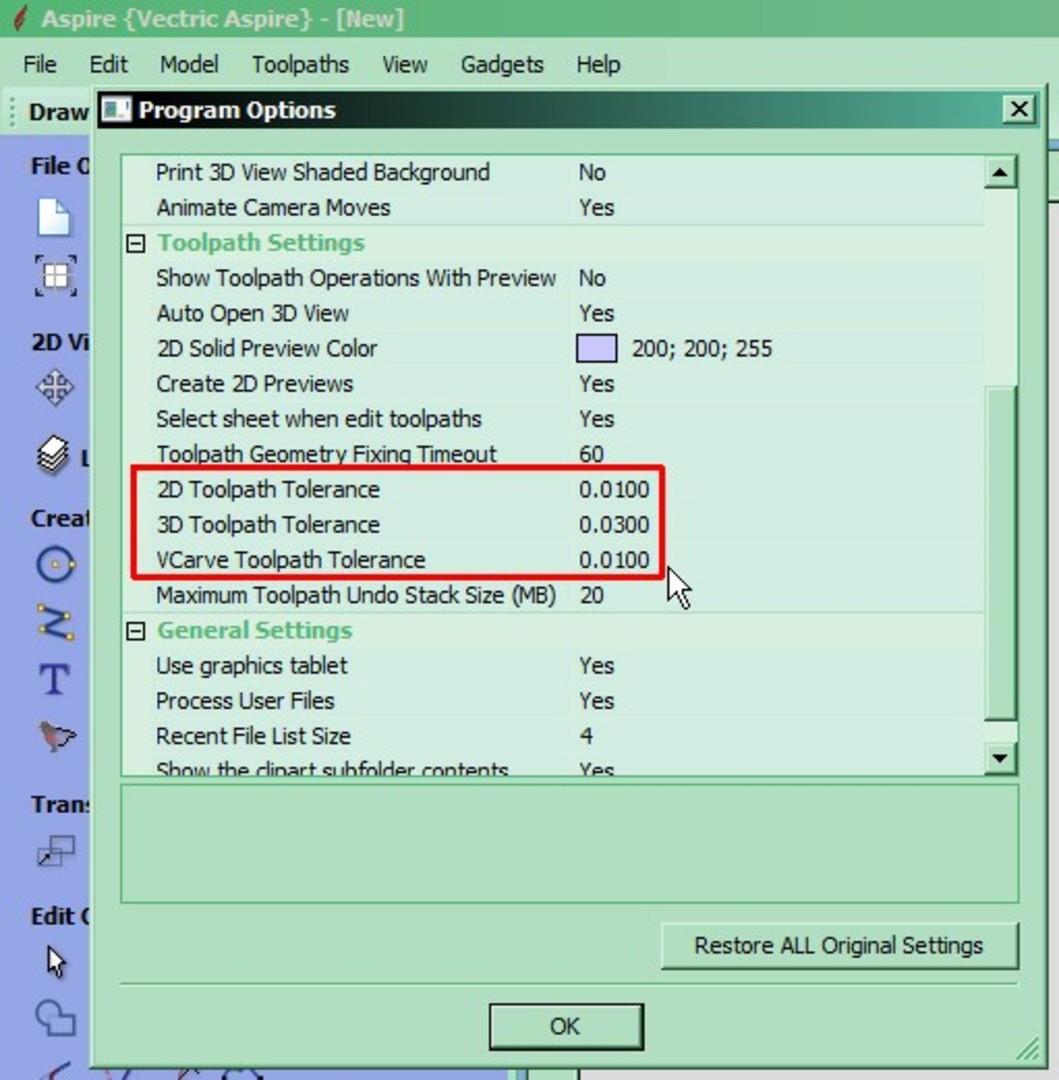Viewport: 1059px width, 1080px height.
Task: Select Maximum Toolpath Undo Stack Size label
Action: tap(355, 596)
